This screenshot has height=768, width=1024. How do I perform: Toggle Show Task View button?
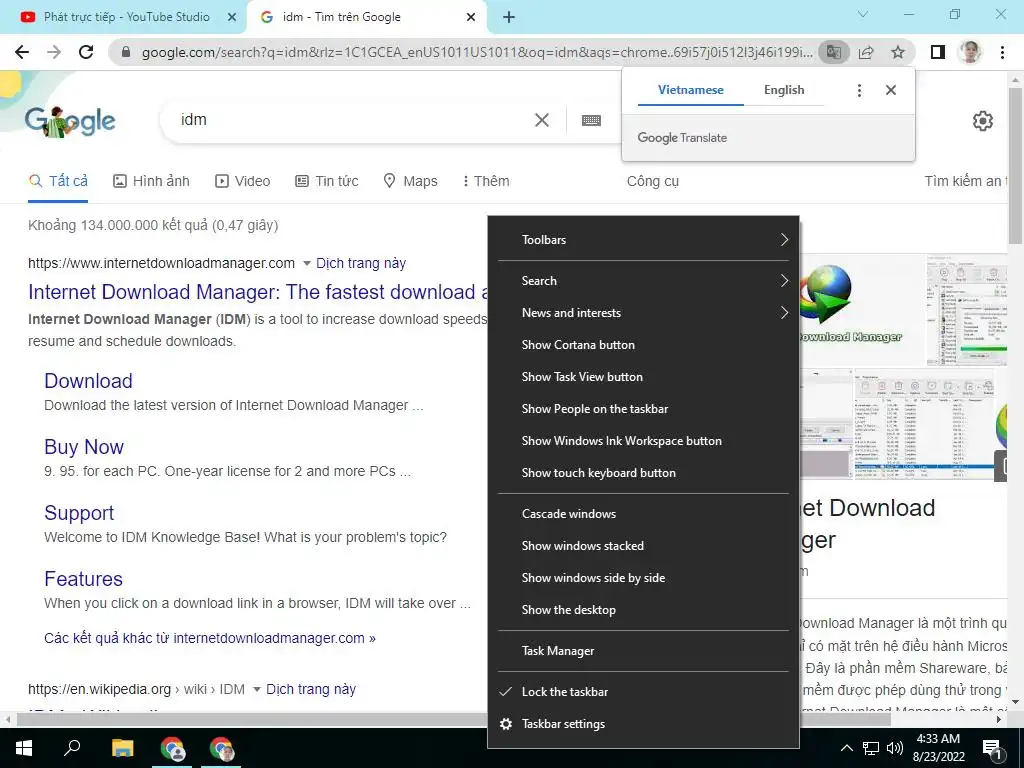click(643, 377)
